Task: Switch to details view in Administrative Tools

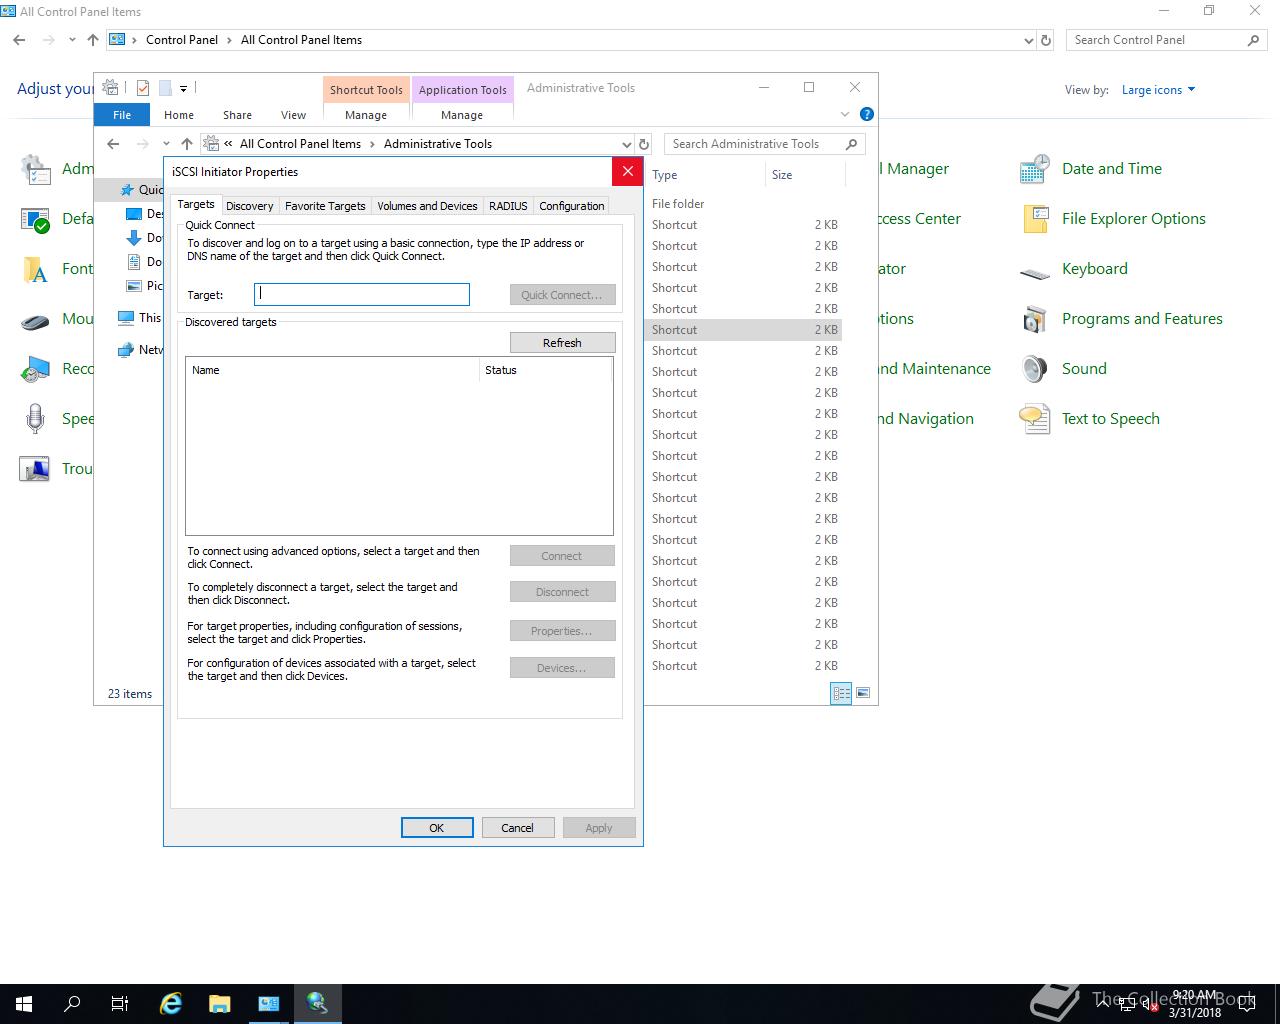Action: tap(841, 693)
